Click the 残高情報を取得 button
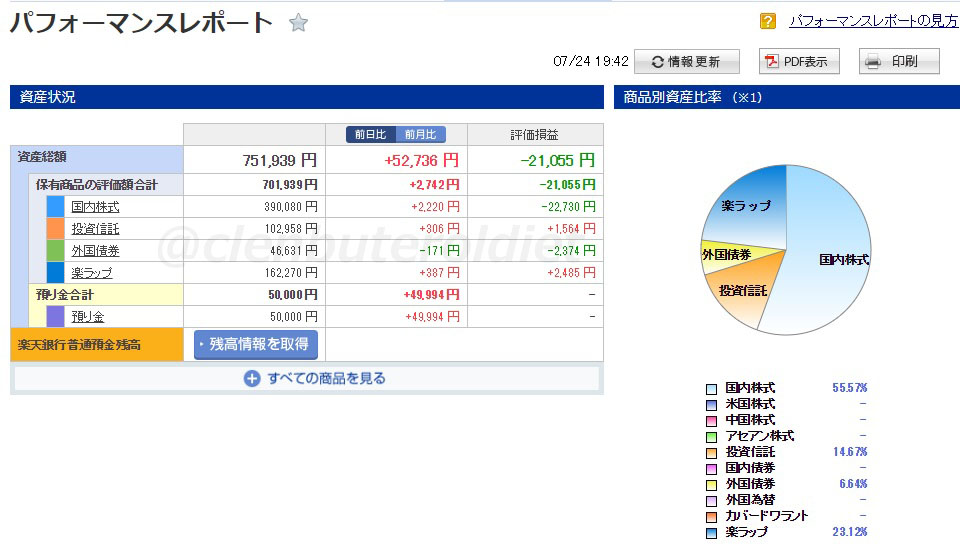This screenshot has height=555, width=967. [x=256, y=344]
